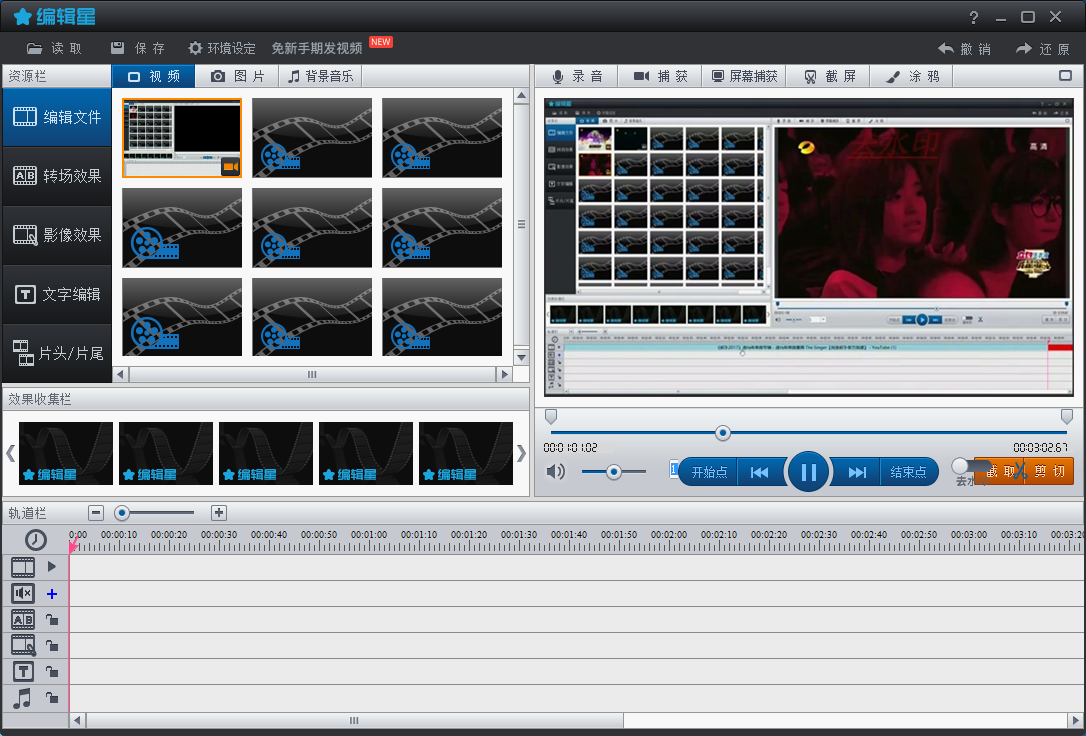Click the 开始点 start point button
Viewport: 1086px width, 736px height.
coord(709,472)
